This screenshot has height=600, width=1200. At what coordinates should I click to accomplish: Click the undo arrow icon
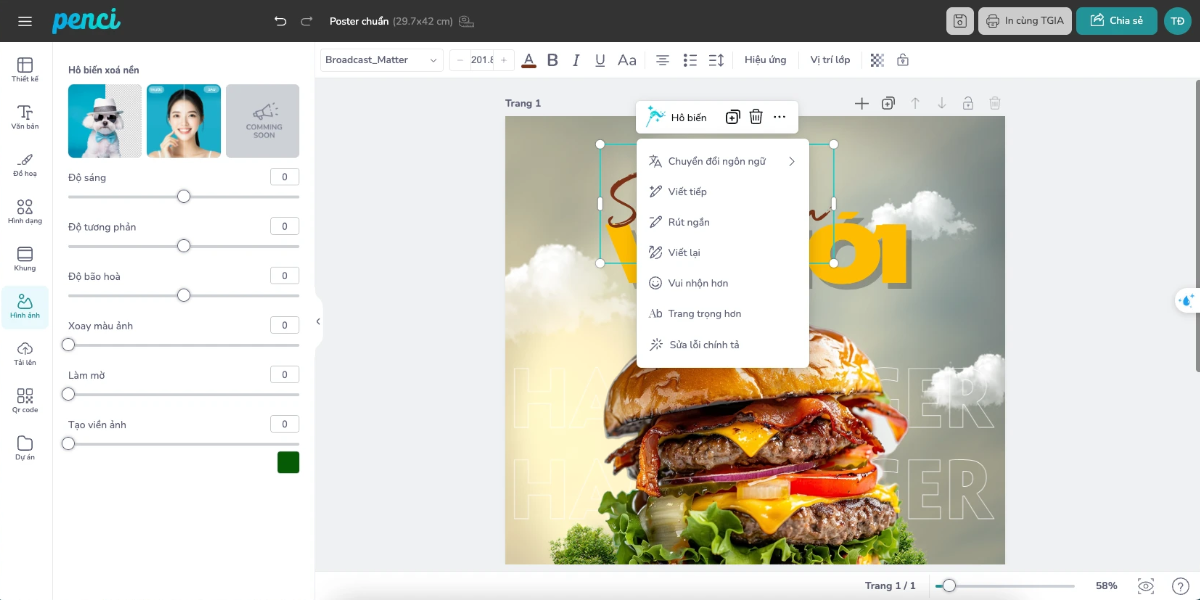pyautogui.click(x=280, y=21)
